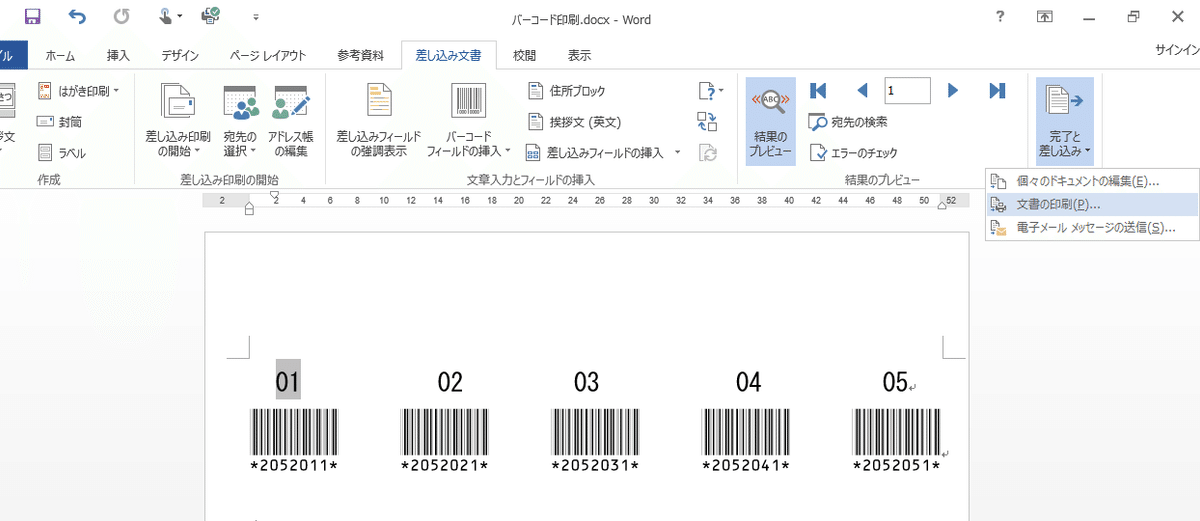The width and height of the screenshot is (1200, 521).
Task: Run エラーのチェック
Action: coord(853,153)
